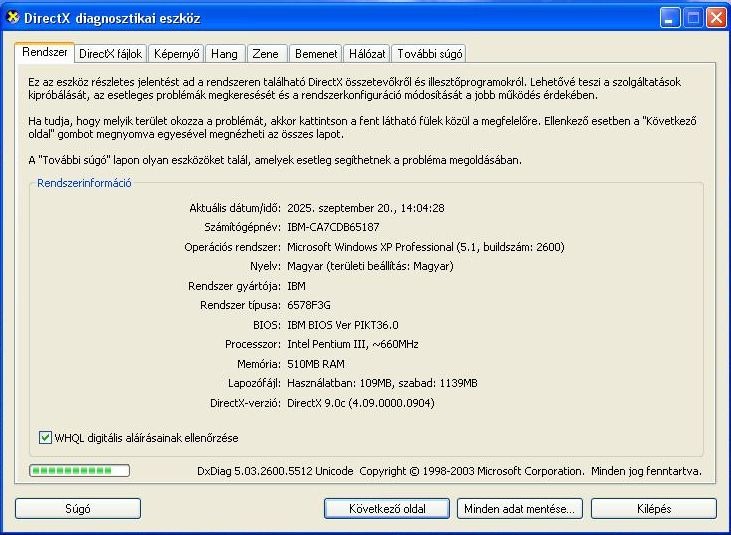
Task: Click the Rendszer gyártója label
Action: [234, 286]
